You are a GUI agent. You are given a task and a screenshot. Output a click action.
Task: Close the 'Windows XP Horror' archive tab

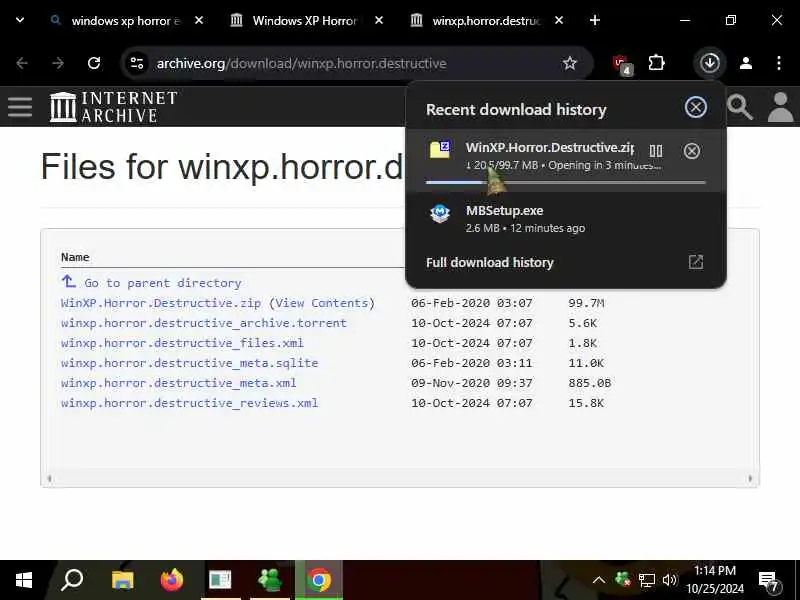click(x=379, y=20)
